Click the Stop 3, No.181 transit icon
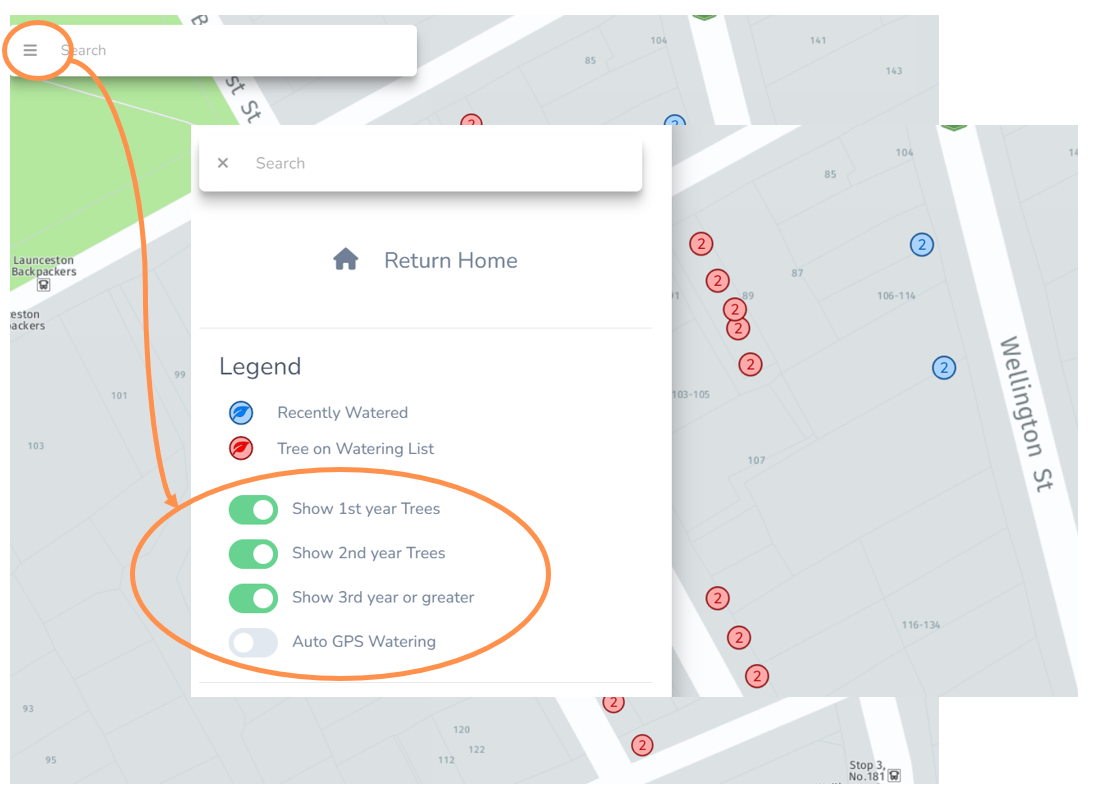 pos(894,775)
